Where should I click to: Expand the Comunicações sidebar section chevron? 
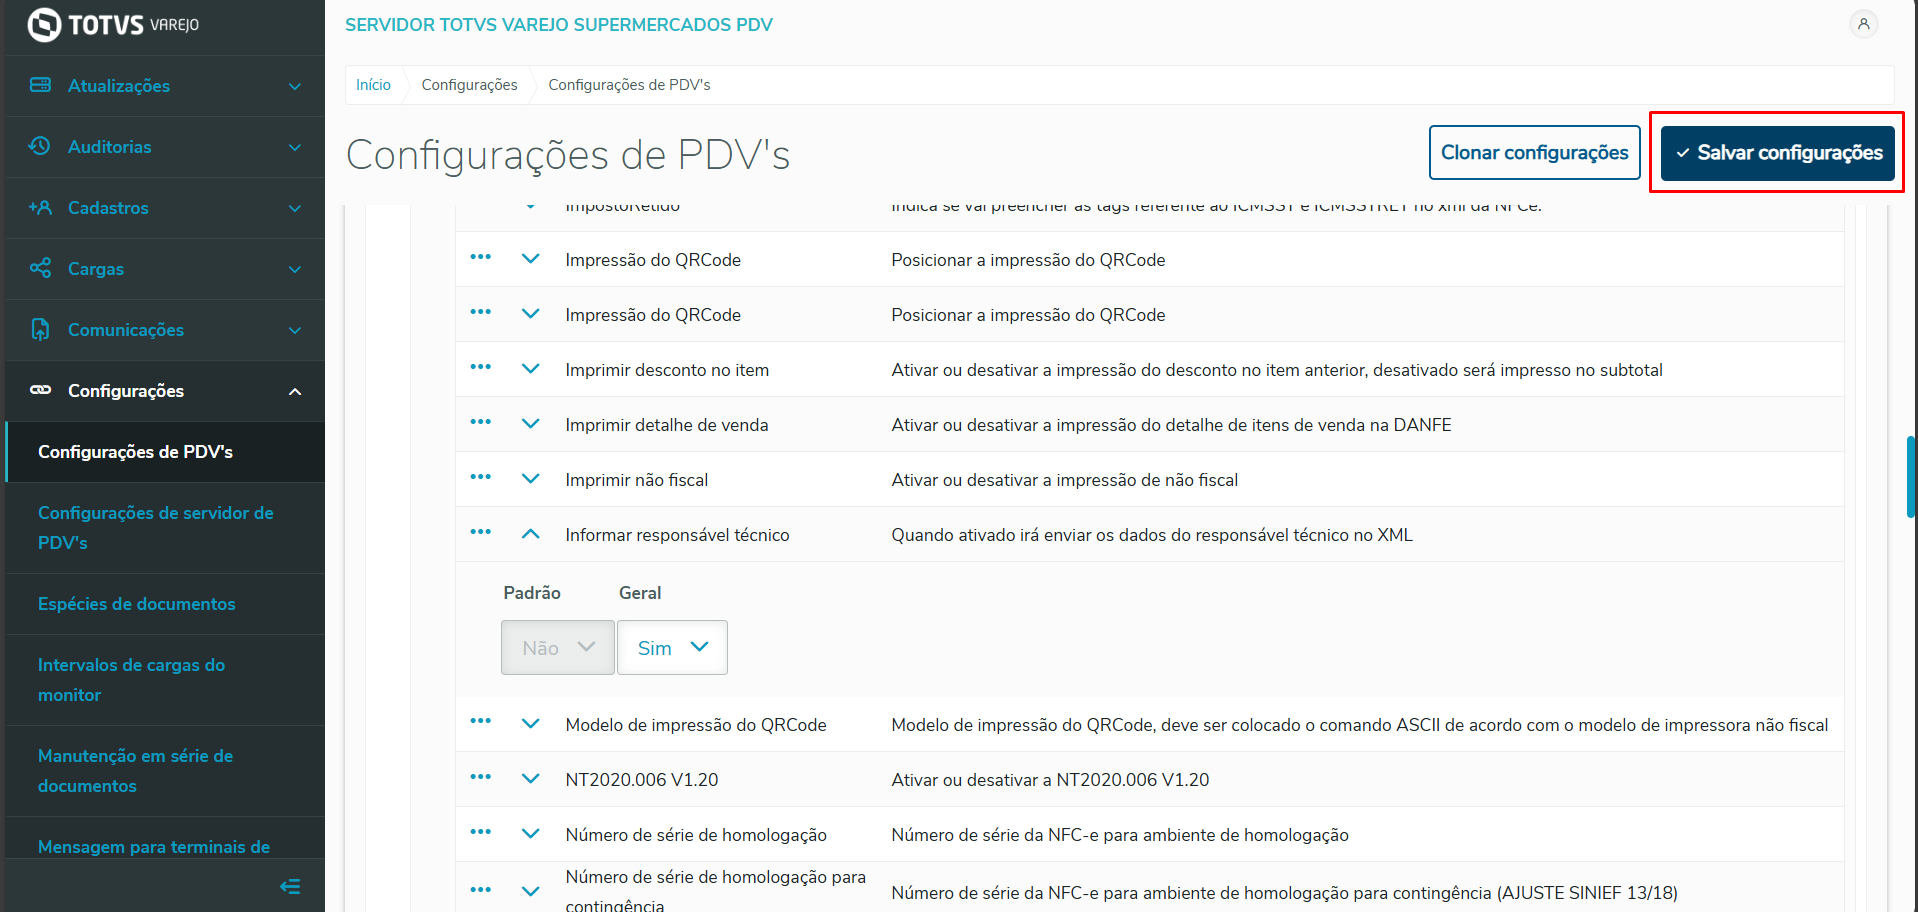295,330
